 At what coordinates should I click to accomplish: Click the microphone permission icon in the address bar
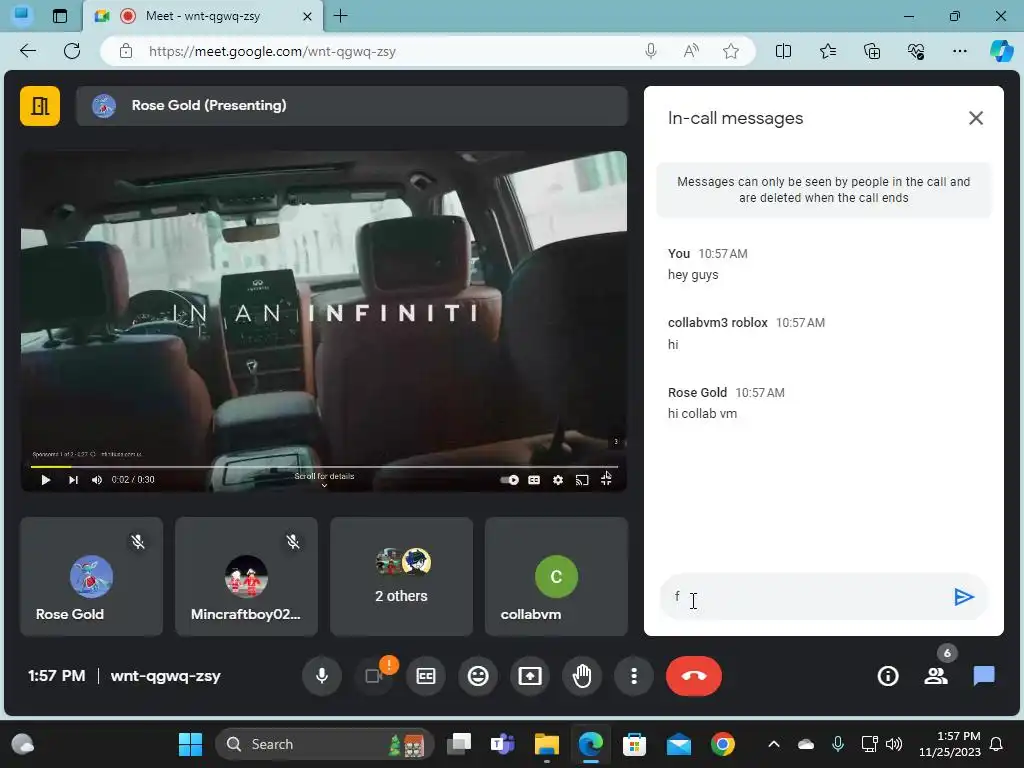pos(650,51)
